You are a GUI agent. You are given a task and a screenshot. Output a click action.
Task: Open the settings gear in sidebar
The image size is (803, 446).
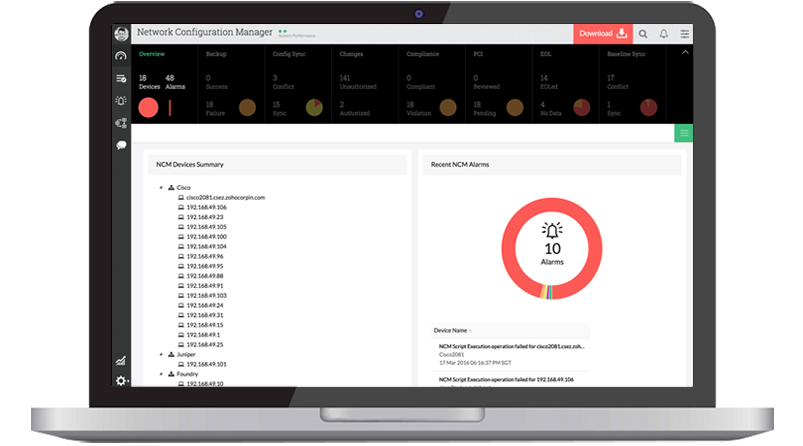(121, 380)
